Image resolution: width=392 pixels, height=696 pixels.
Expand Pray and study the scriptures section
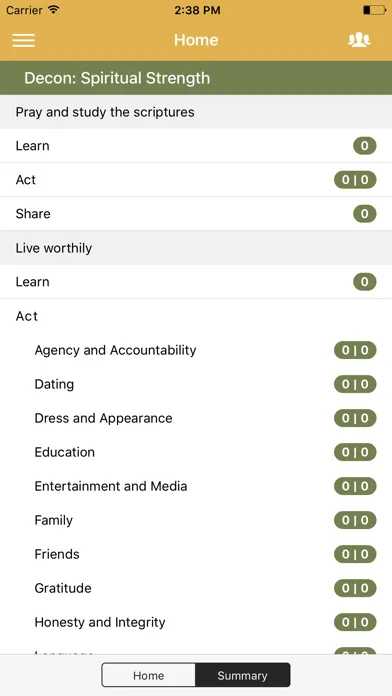[196, 112]
